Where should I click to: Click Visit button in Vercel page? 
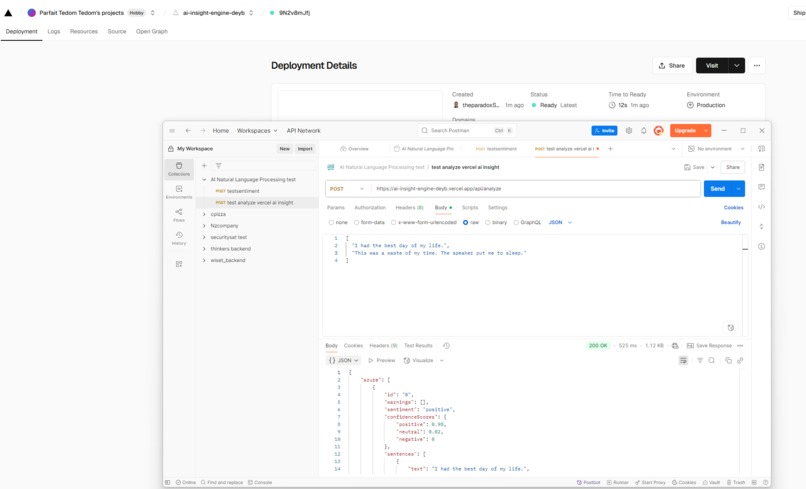(712, 65)
